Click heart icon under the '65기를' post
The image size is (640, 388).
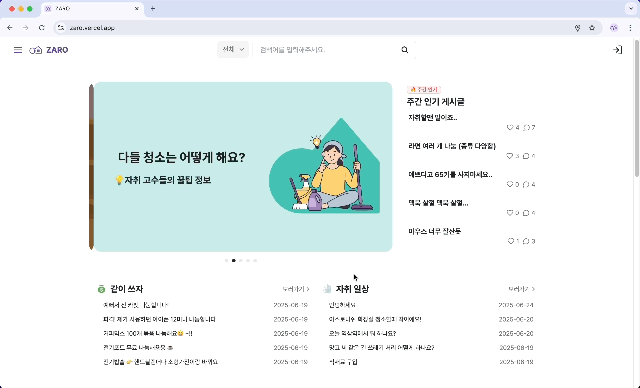click(x=509, y=184)
